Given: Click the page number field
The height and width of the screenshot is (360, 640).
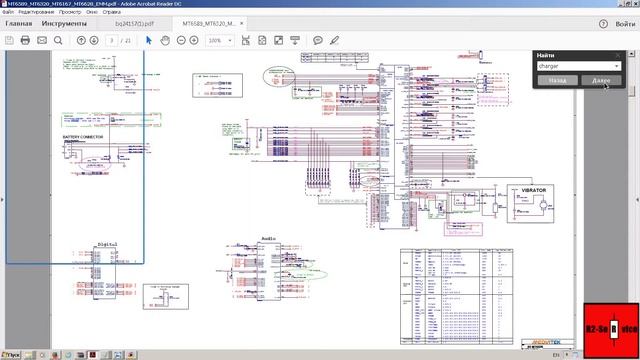Looking at the screenshot, I should point(111,40).
